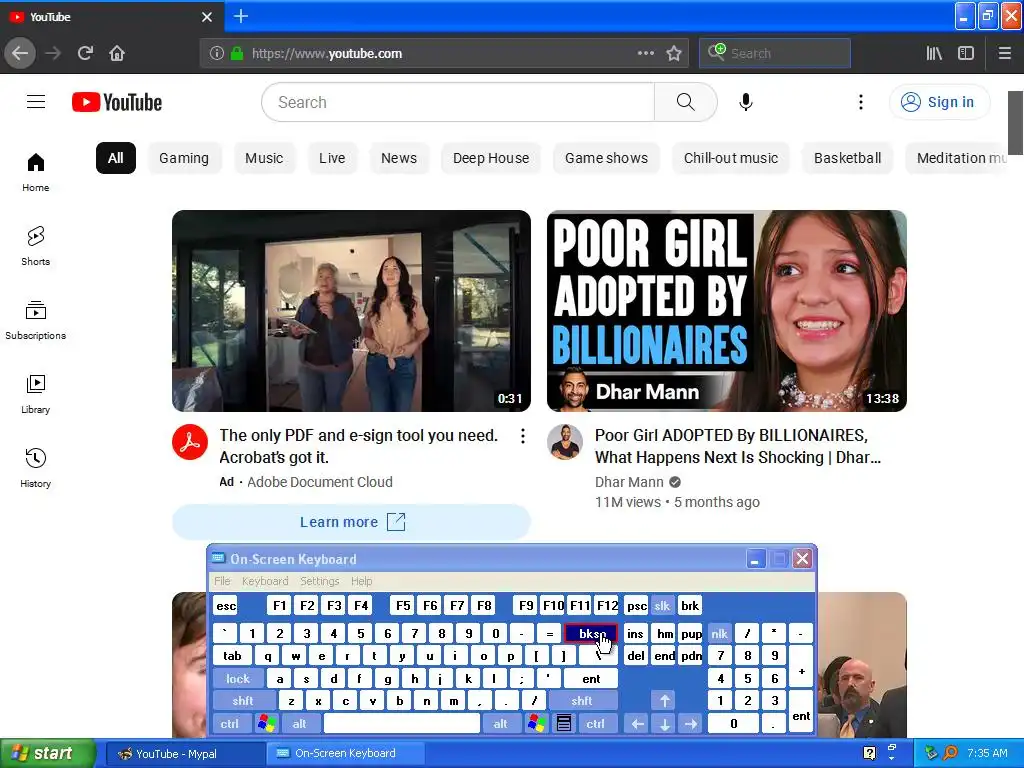The height and width of the screenshot is (768, 1024).
Task: Start voice search with the microphone icon
Action: point(746,102)
